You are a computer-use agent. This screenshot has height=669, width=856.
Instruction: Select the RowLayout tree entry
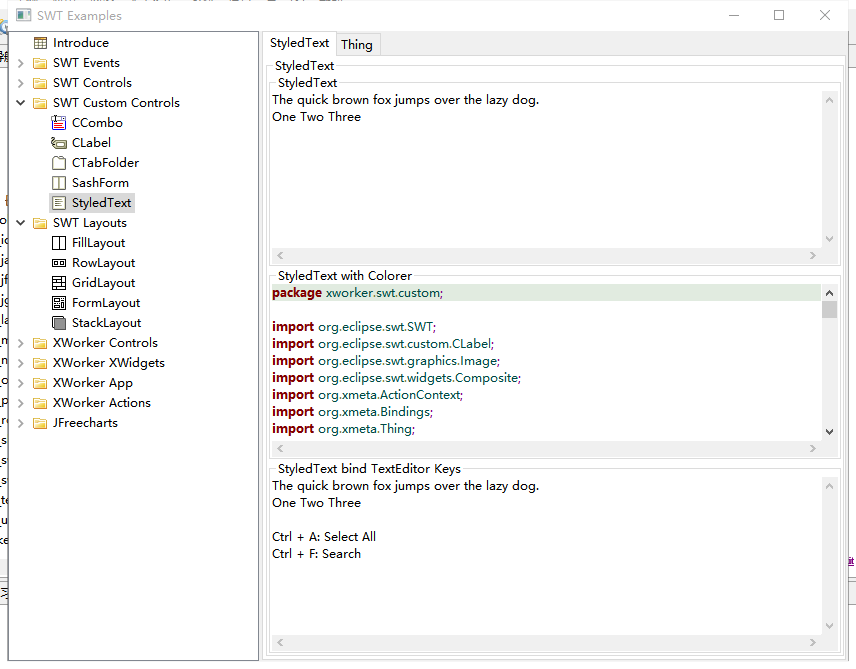coord(103,263)
